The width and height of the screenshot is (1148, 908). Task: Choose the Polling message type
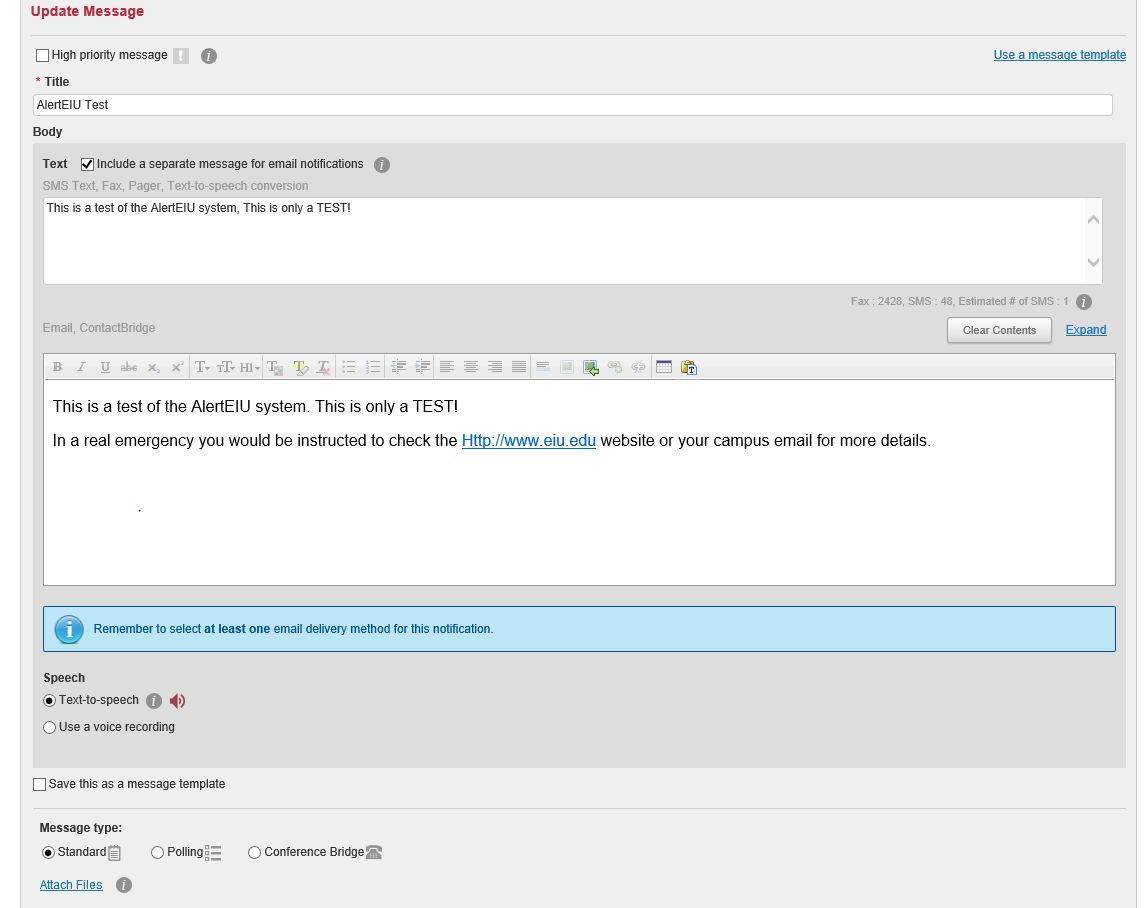pos(158,853)
